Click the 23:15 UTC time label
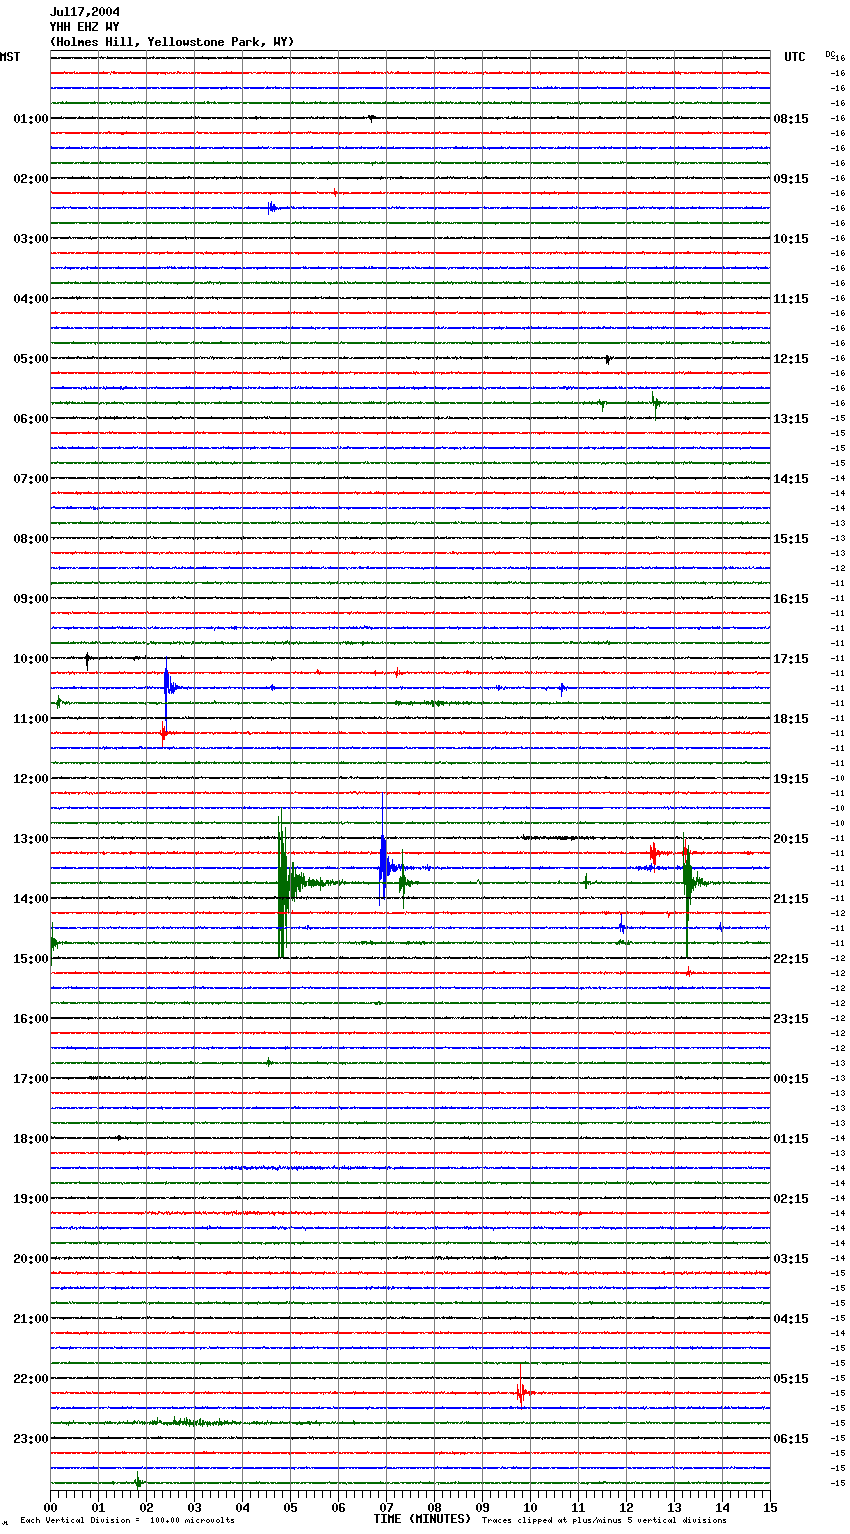This screenshot has width=850, height=1534. tap(791, 1019)
